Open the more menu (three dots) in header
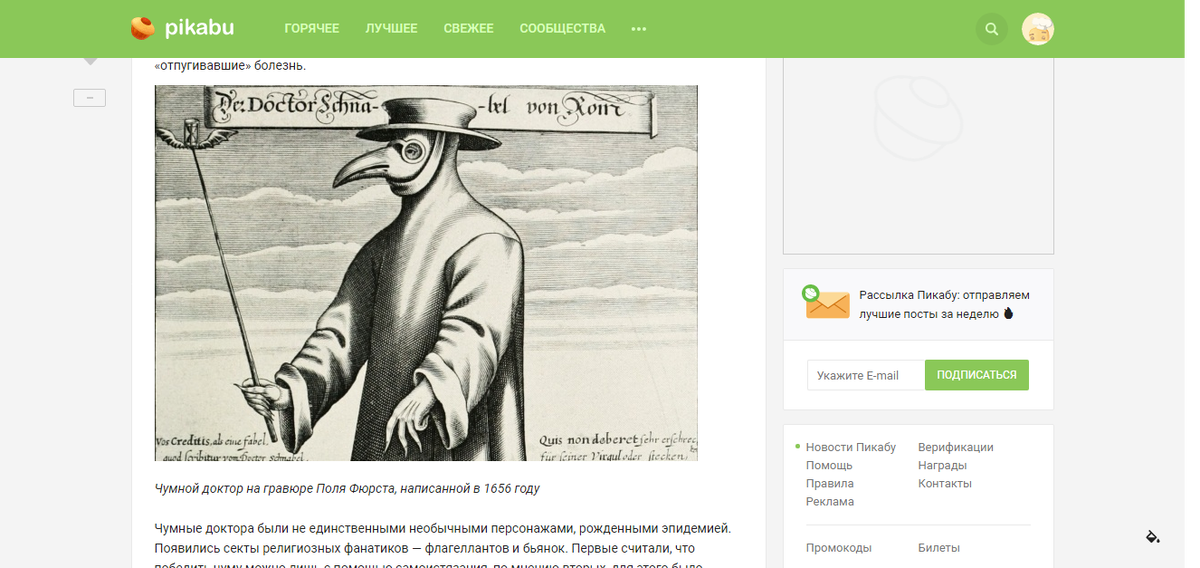1200x568 pixels. click(x=639, y=29)
